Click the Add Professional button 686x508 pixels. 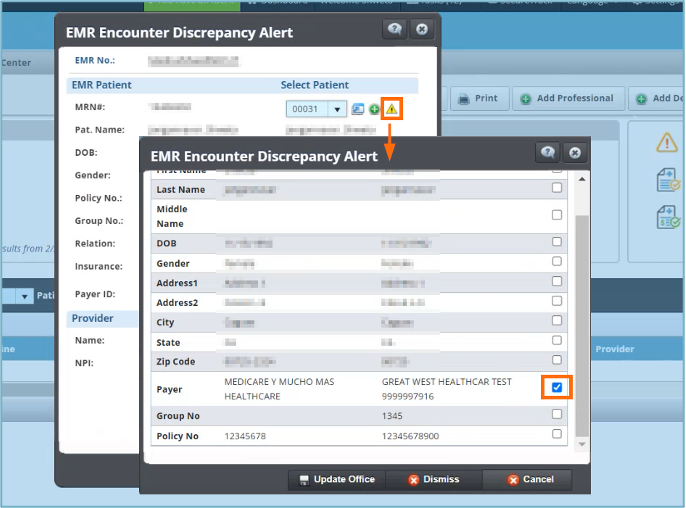[567, 98]
